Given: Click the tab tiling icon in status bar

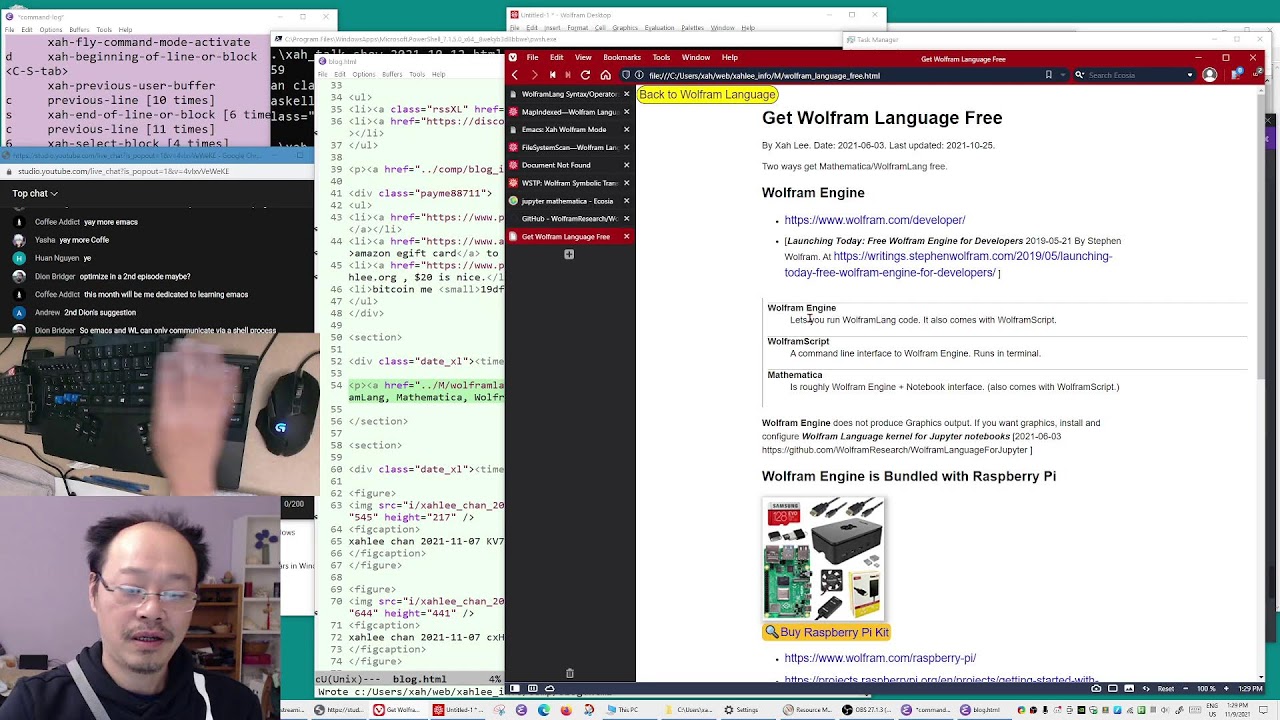Looking at the screenshot, I should pyautogui.click(x=532, y=688).
